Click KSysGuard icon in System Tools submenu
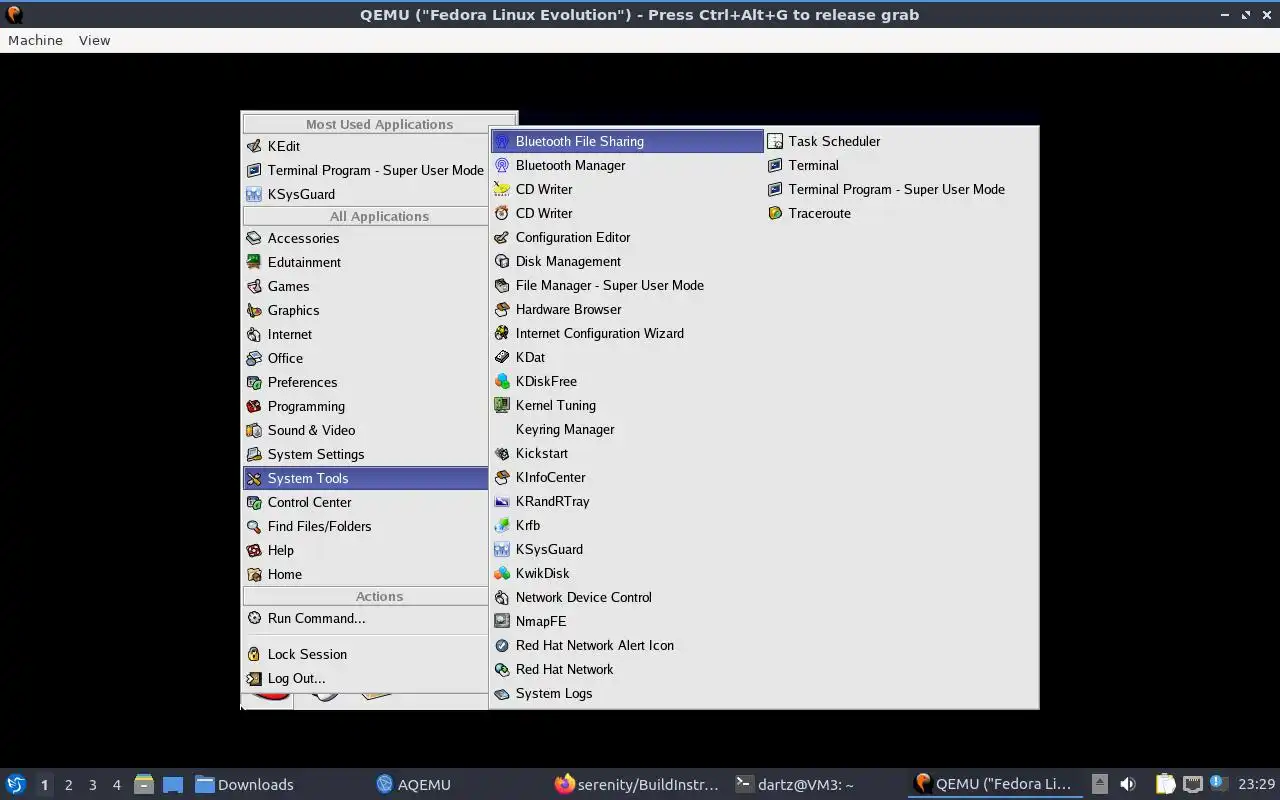The width and height of the screenshot is (1280, 800). (502, 549)
